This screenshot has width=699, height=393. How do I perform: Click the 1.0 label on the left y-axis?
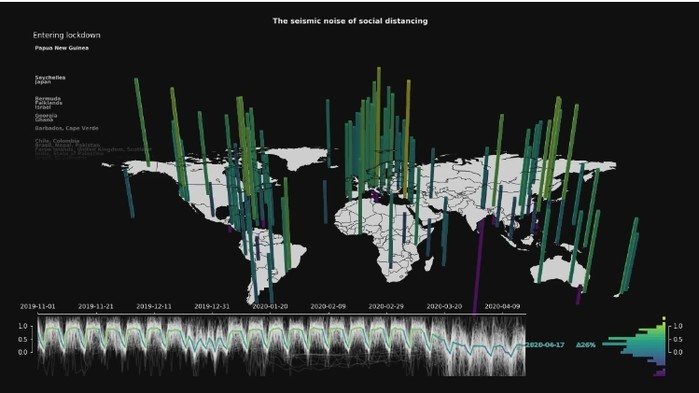click(23, 326)
